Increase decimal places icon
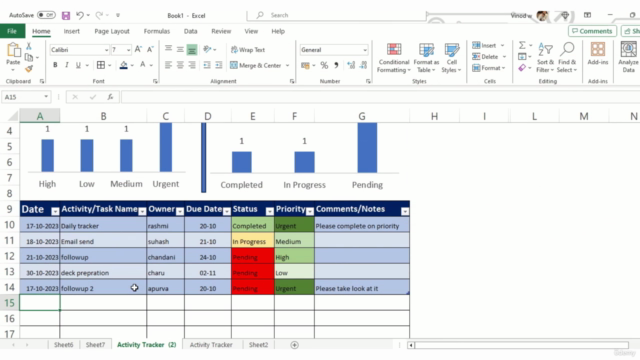This screenshot has width=640, height=360. click(351, 65)
